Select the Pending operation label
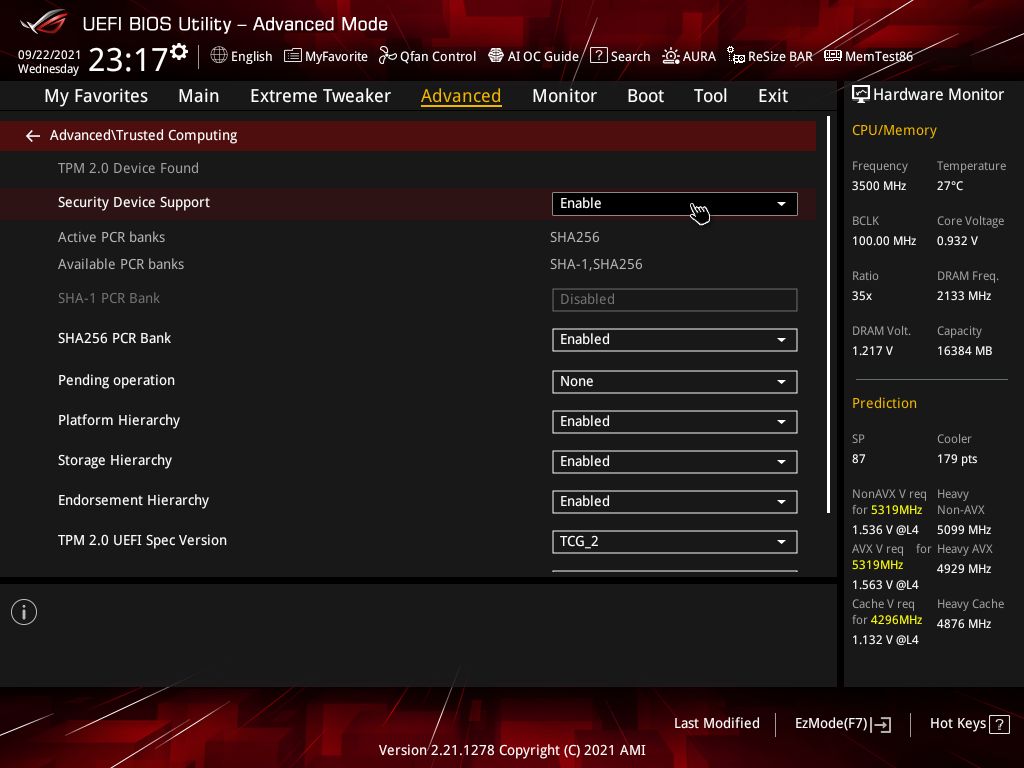The width and height of the screenshot is (1024, 768). (x=116, y=380)
